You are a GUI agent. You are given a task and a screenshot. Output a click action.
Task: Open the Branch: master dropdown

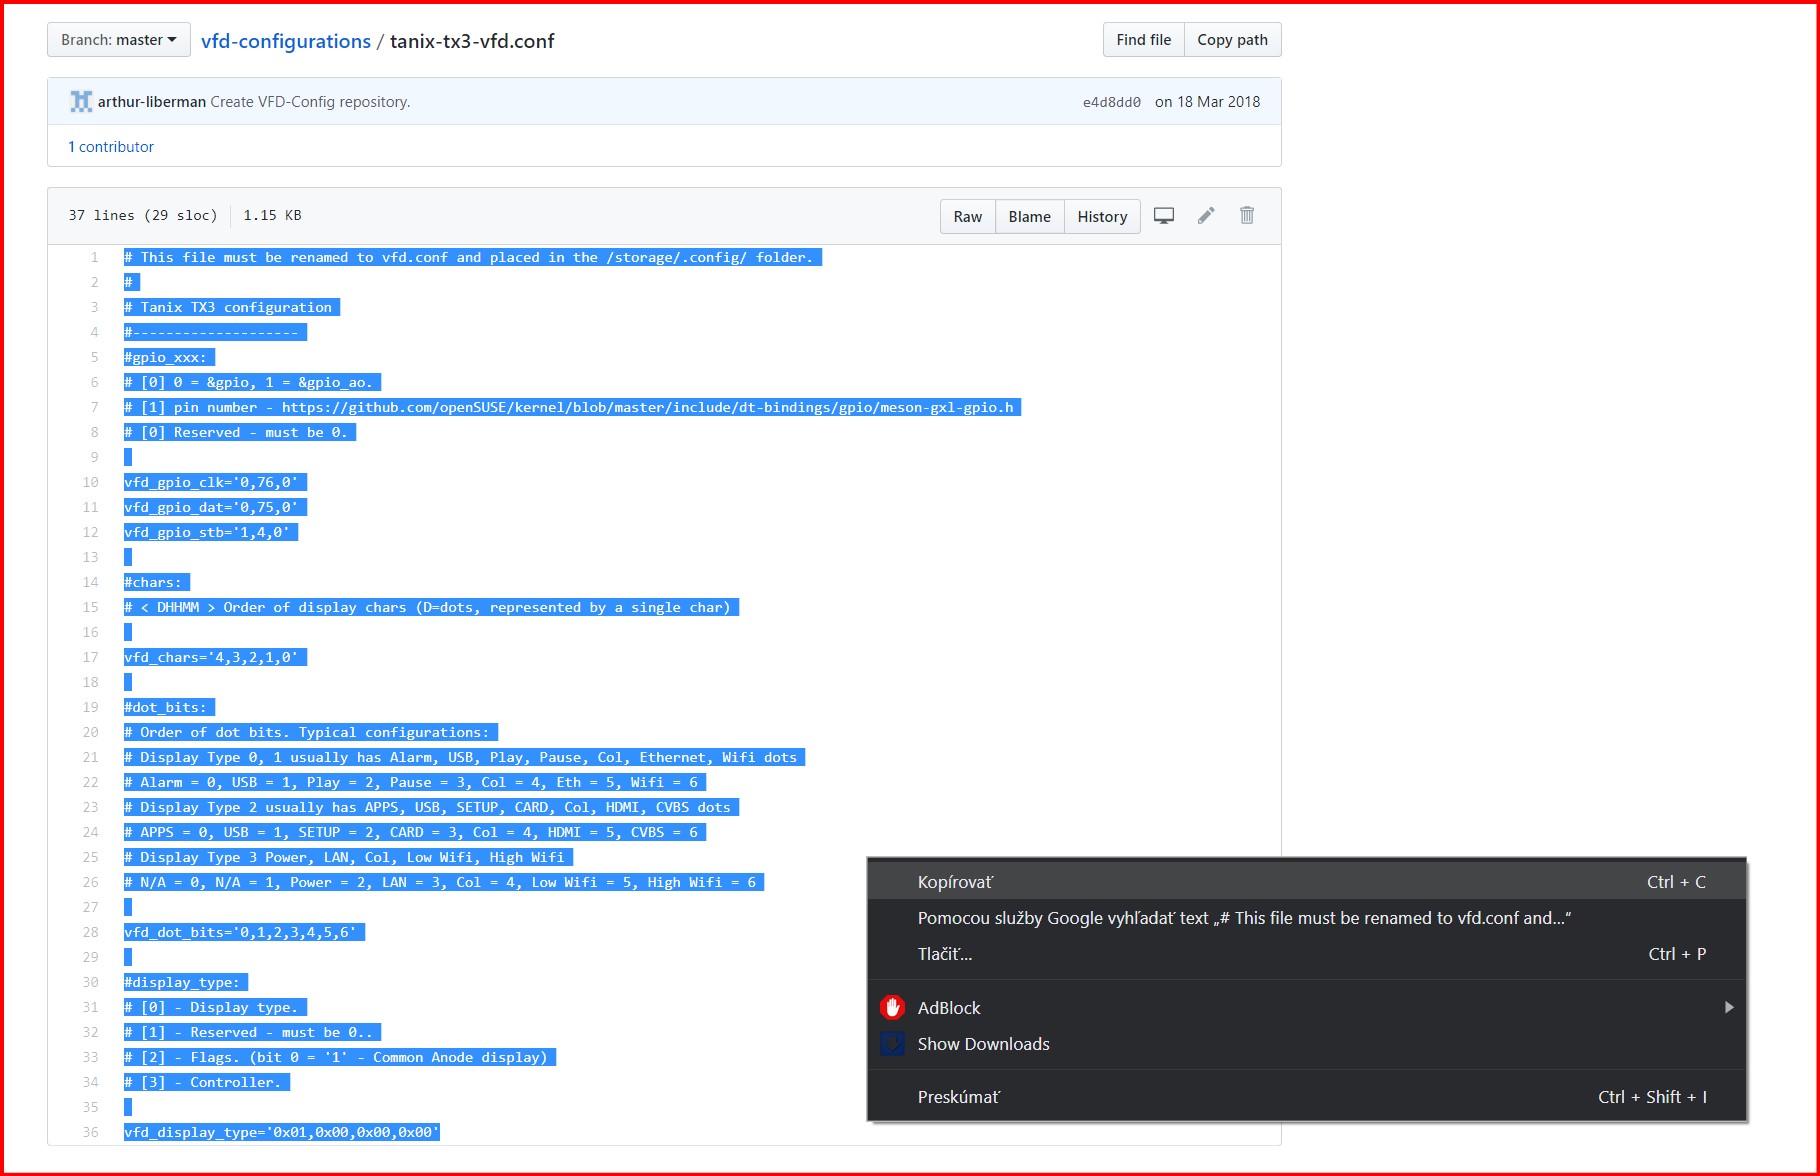[118, 40]
